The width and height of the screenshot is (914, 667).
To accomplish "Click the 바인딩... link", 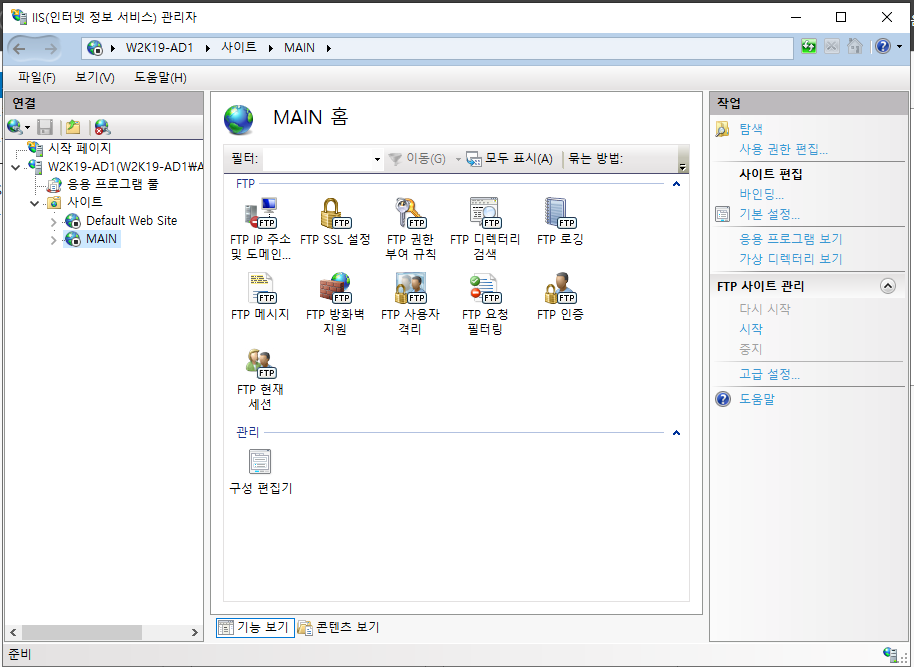I will click(761, 194).
